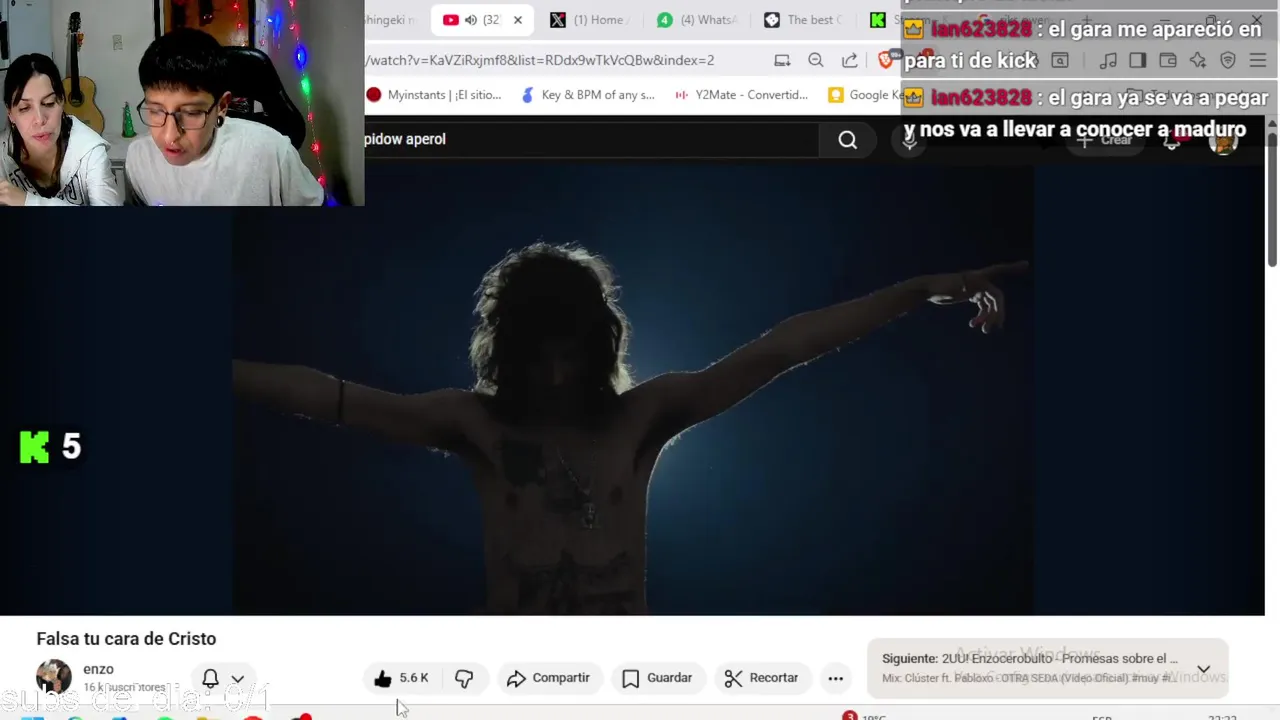Open Leo AI sparkle icon
Image resolution: width=1280 pixels, height=720 pixels.
coord(1197,61)
